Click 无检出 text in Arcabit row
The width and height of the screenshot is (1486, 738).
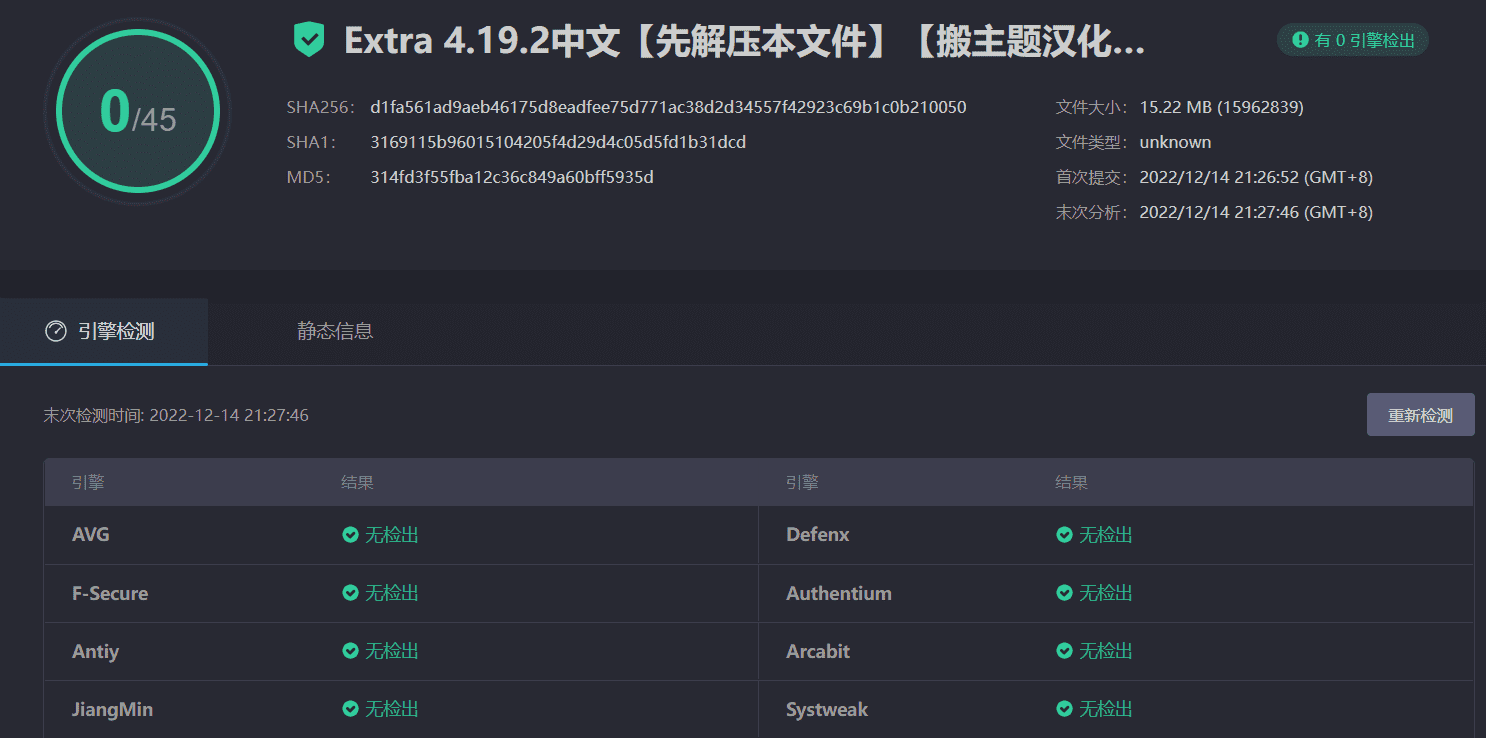tap(1106, 651)
